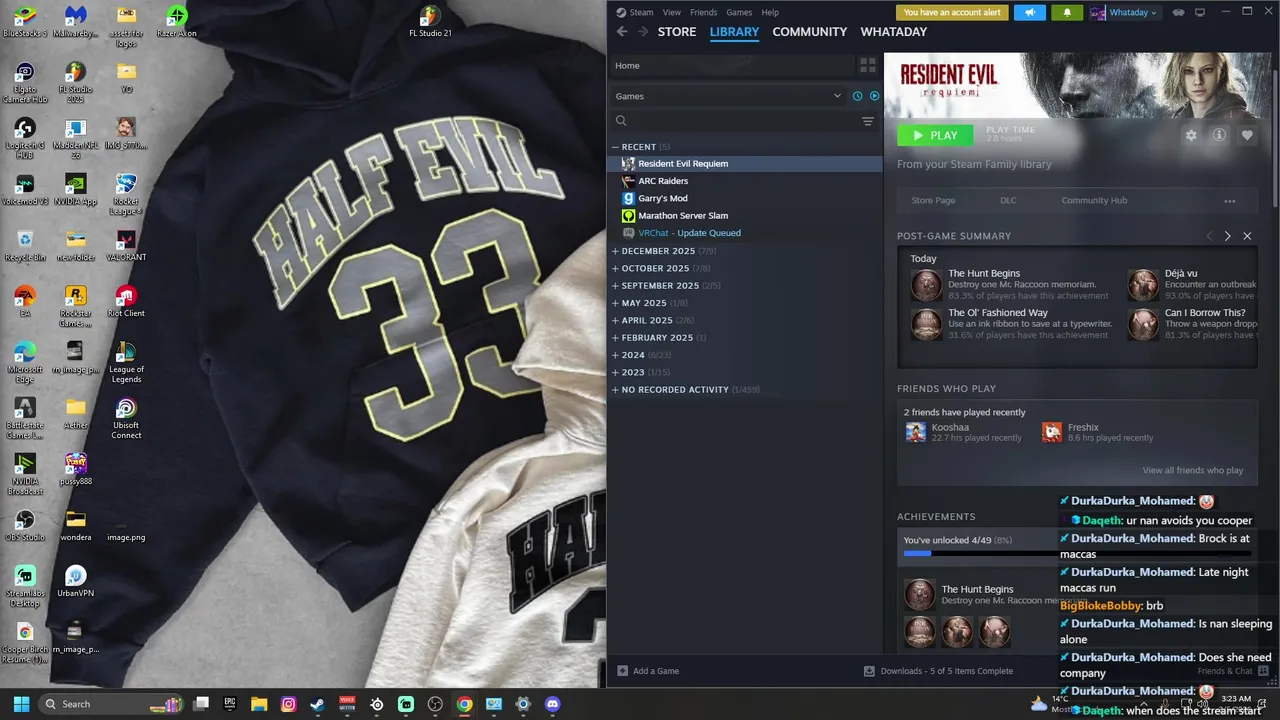Open the Friends menu

pyautogui.click(x=703, y=12)
